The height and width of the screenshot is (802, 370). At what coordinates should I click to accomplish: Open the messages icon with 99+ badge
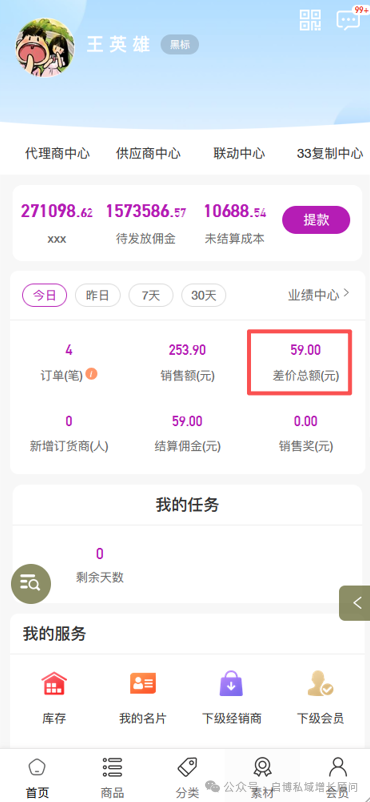(350, 18)
